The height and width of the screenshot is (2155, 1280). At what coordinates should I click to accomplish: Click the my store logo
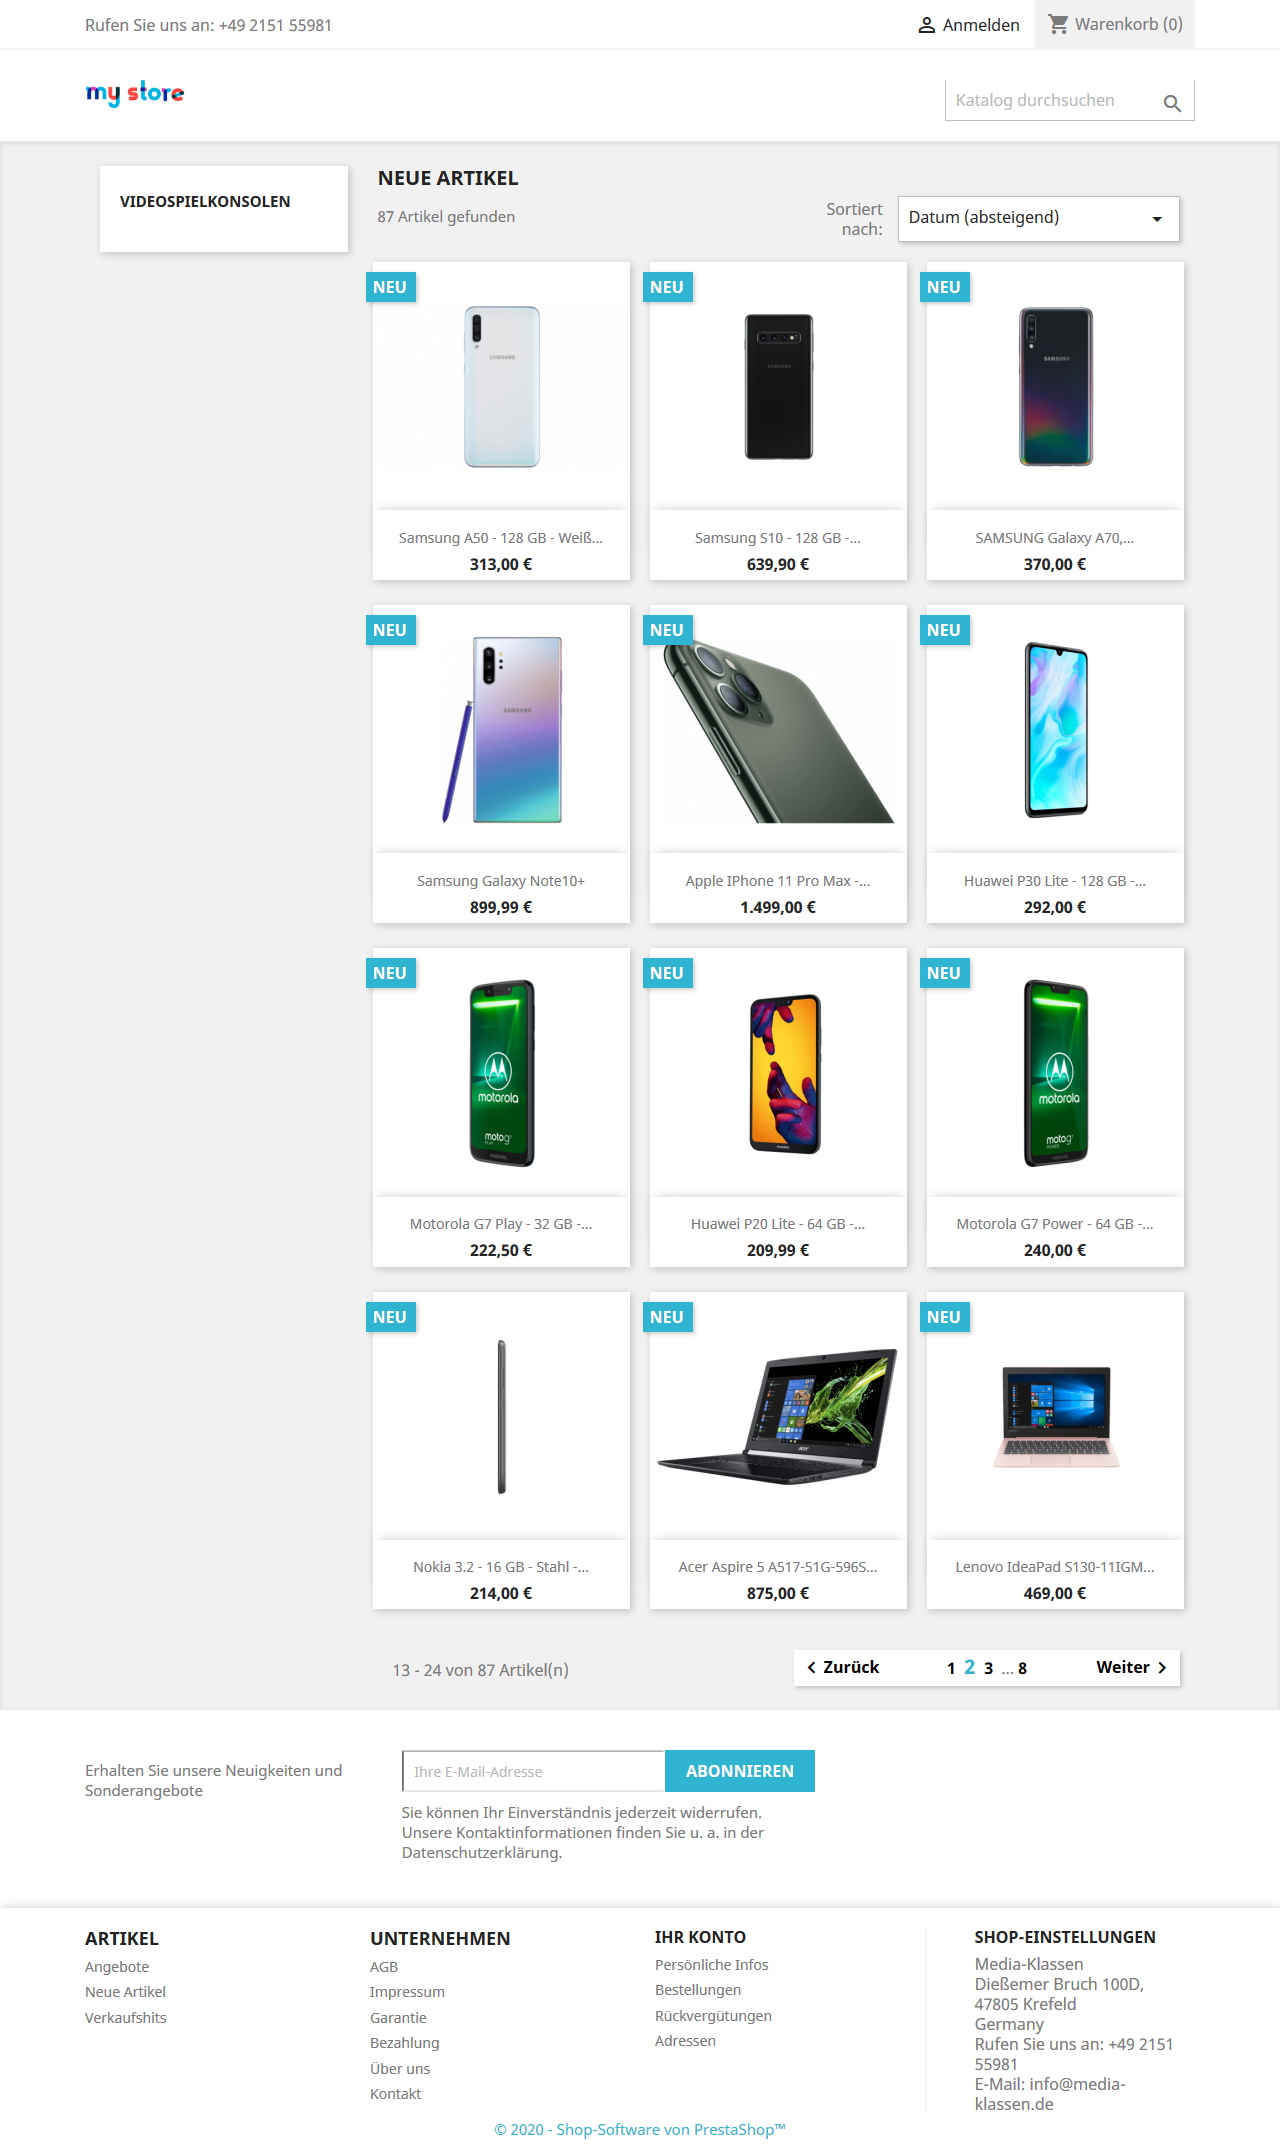pos(135,93)
